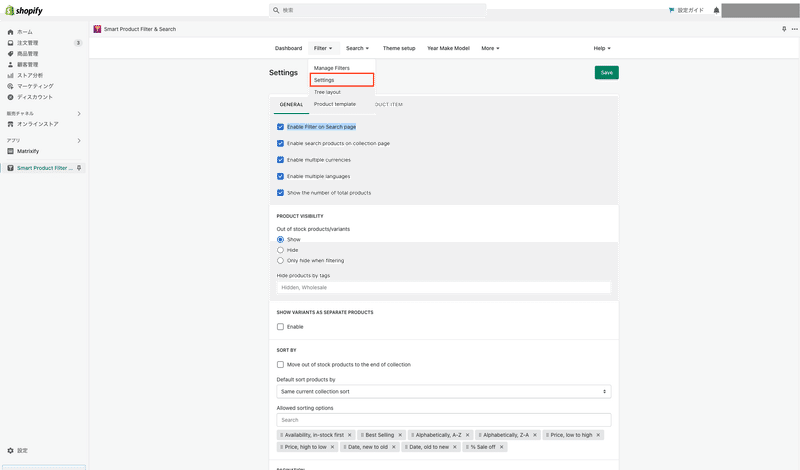Open Smart Product Filter app in sidebar

pyautogui.click(x=45, y=168)
